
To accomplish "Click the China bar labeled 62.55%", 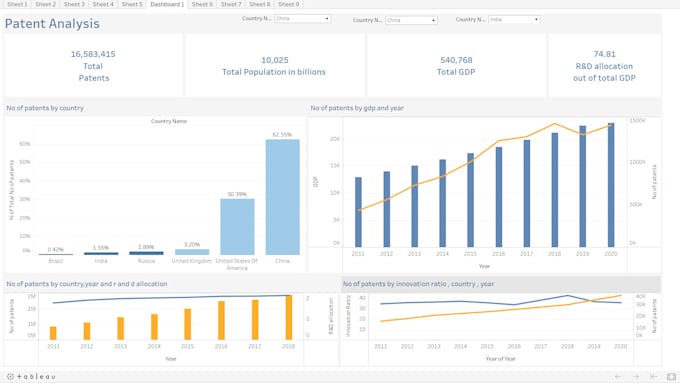I will pos(282,197).
